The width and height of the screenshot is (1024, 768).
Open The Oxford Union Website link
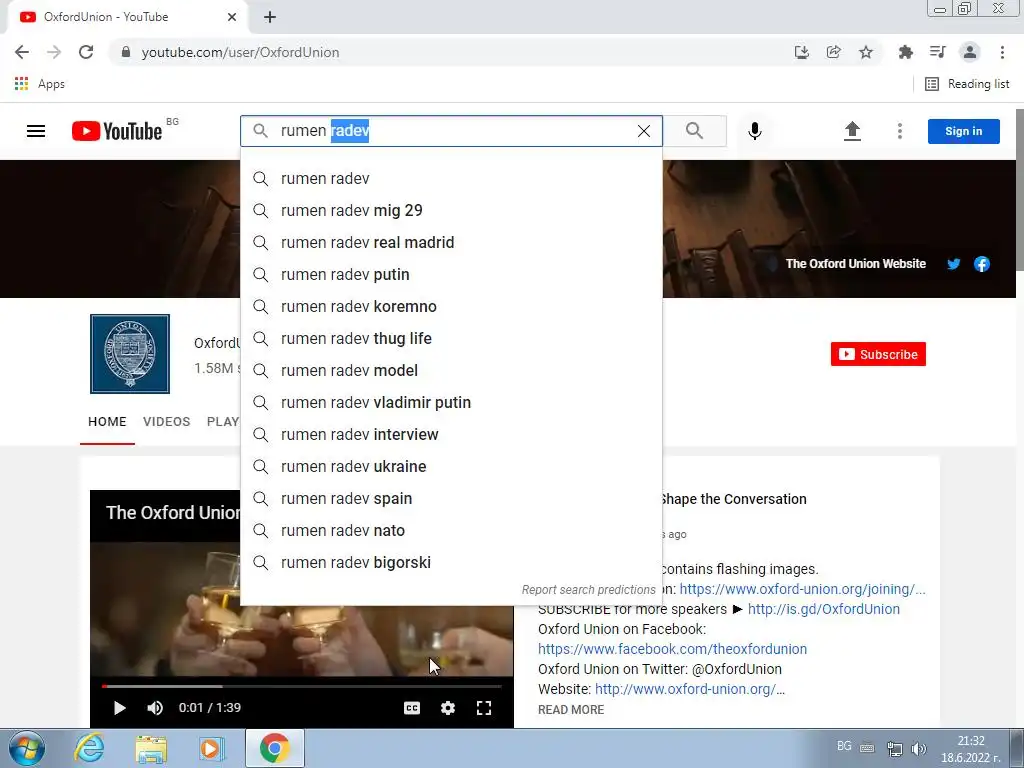coord(856,264)
